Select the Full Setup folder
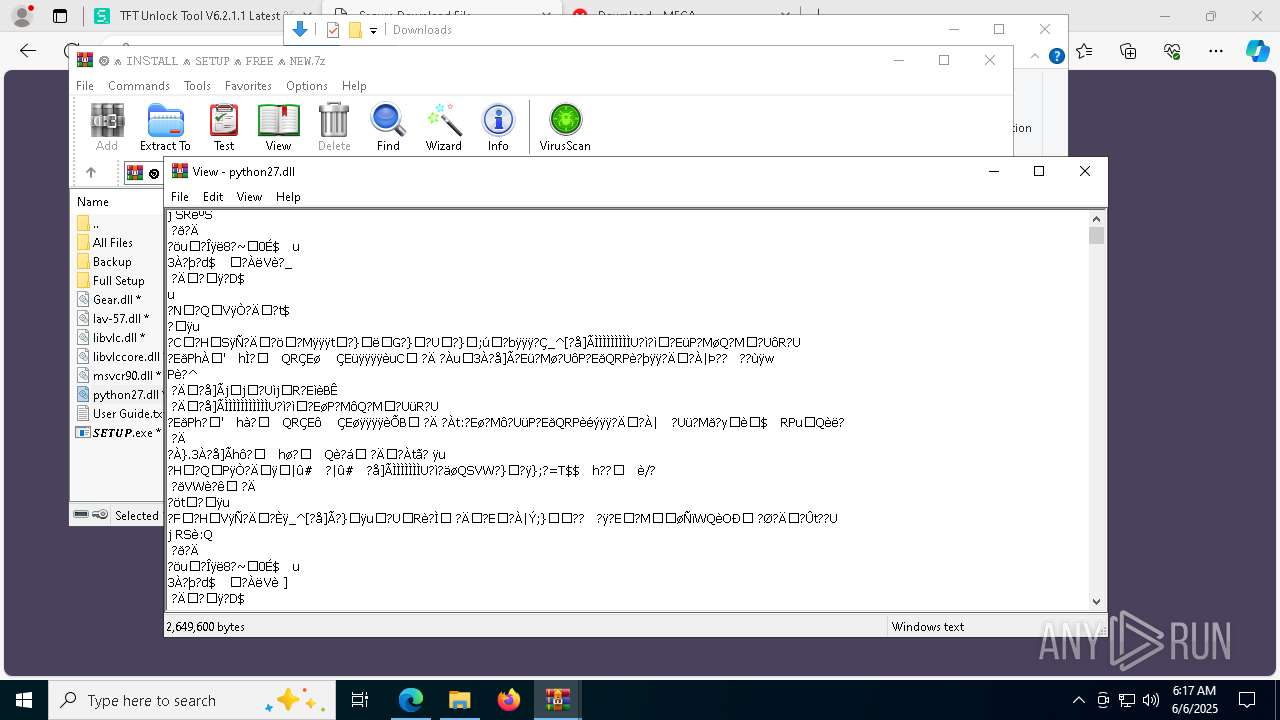Screen dimensions: 1280x720 (111, 281)
